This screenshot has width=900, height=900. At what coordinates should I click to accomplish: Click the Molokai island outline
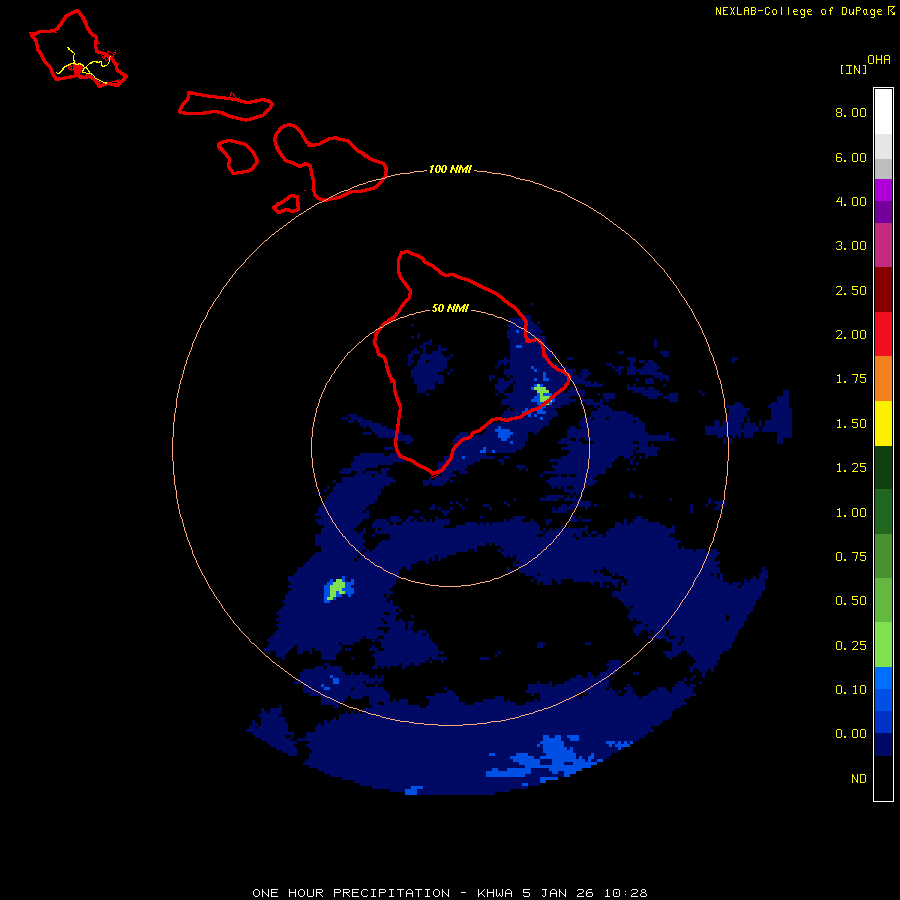226,106
